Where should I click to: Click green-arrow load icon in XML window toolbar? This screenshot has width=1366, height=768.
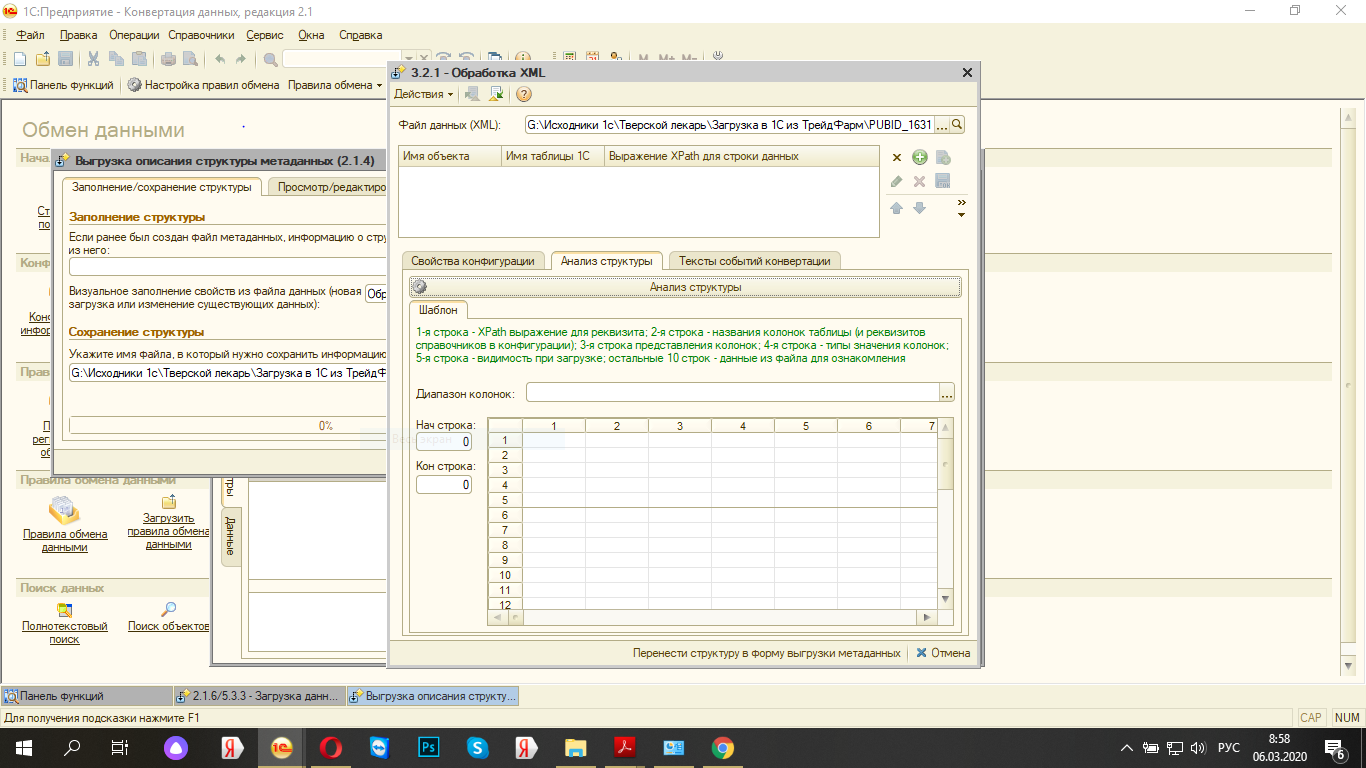point(495,94)
